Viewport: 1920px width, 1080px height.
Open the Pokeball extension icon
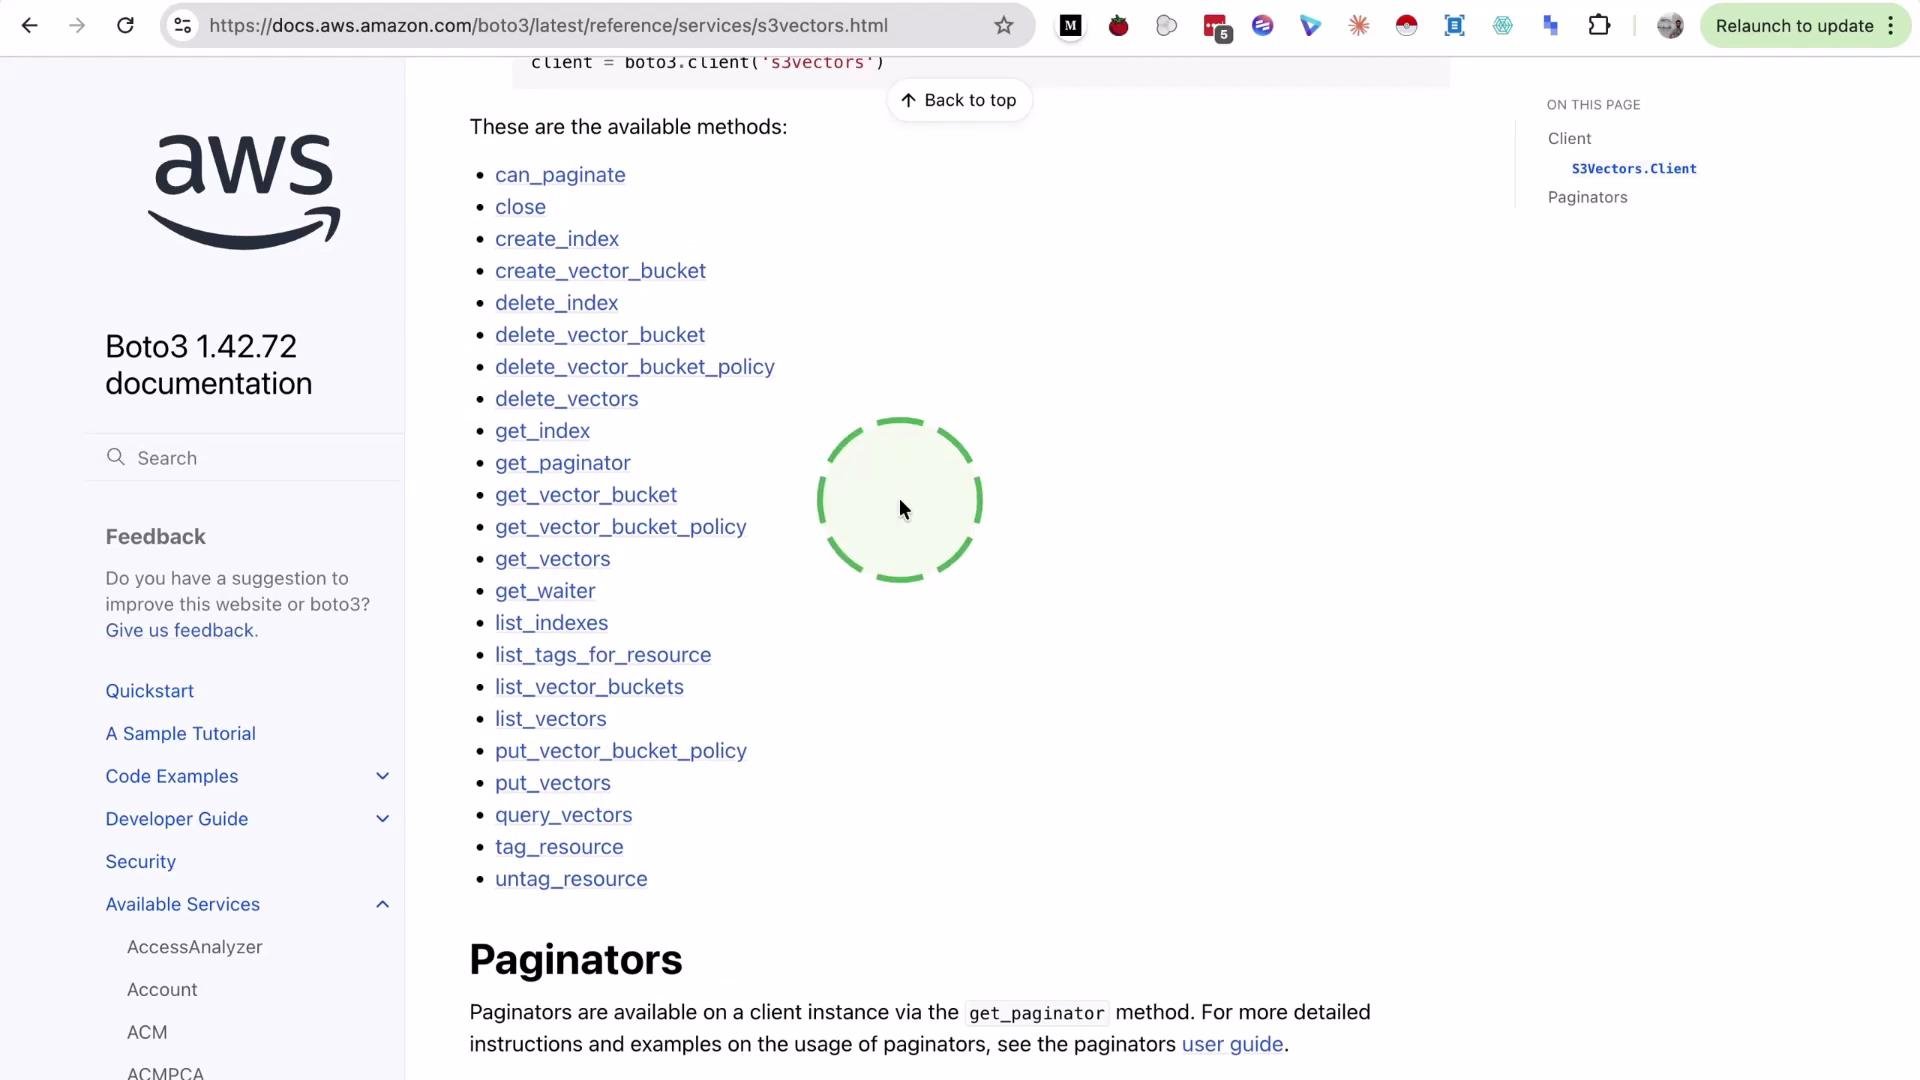[1406, 26]
